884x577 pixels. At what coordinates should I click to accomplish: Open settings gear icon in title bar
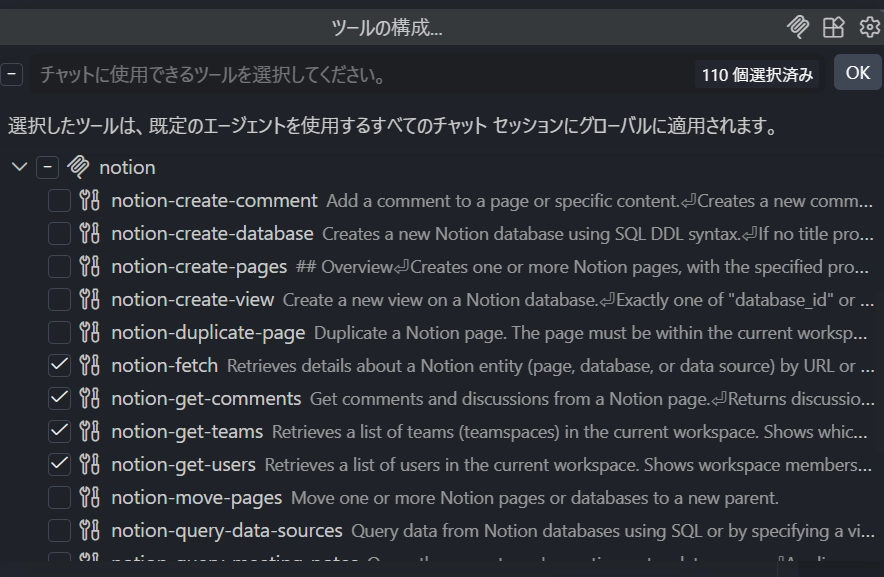[x=869, y=27]
